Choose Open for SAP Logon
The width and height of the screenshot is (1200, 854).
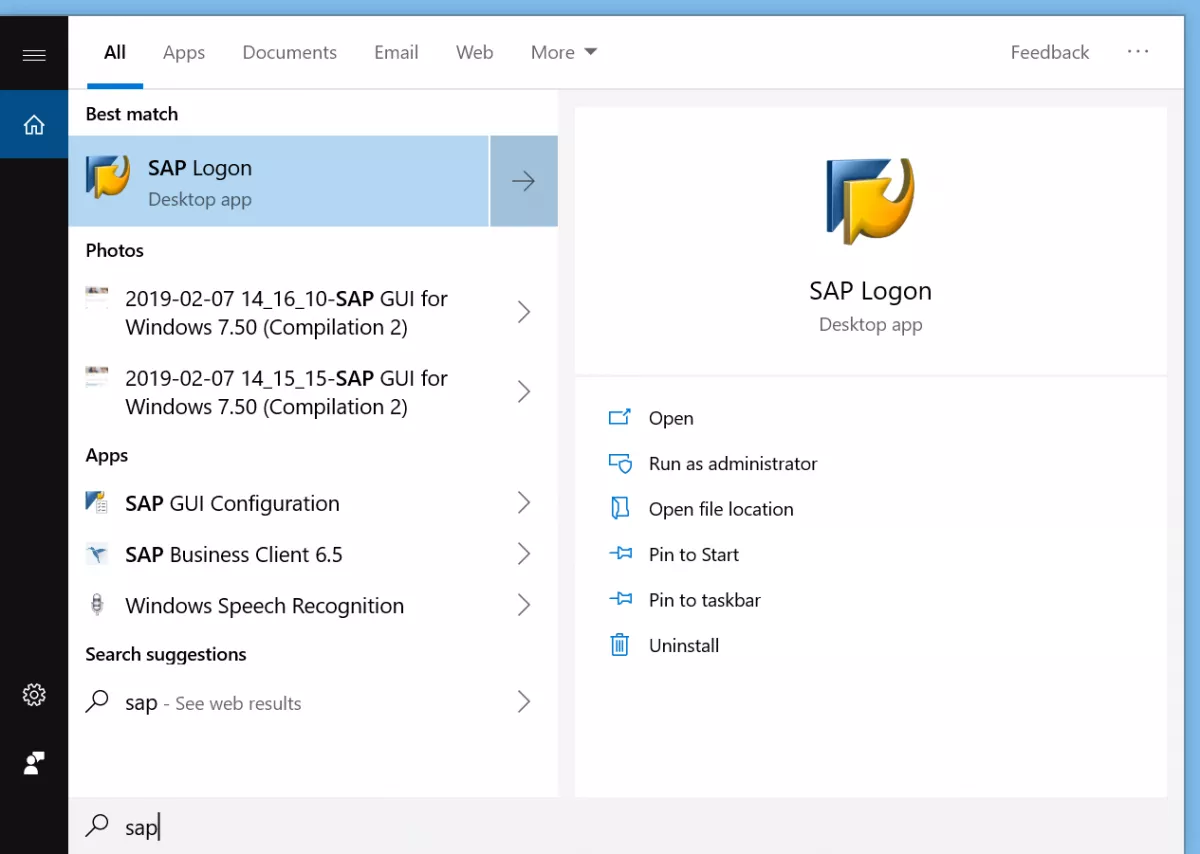(x=671, y=418)
